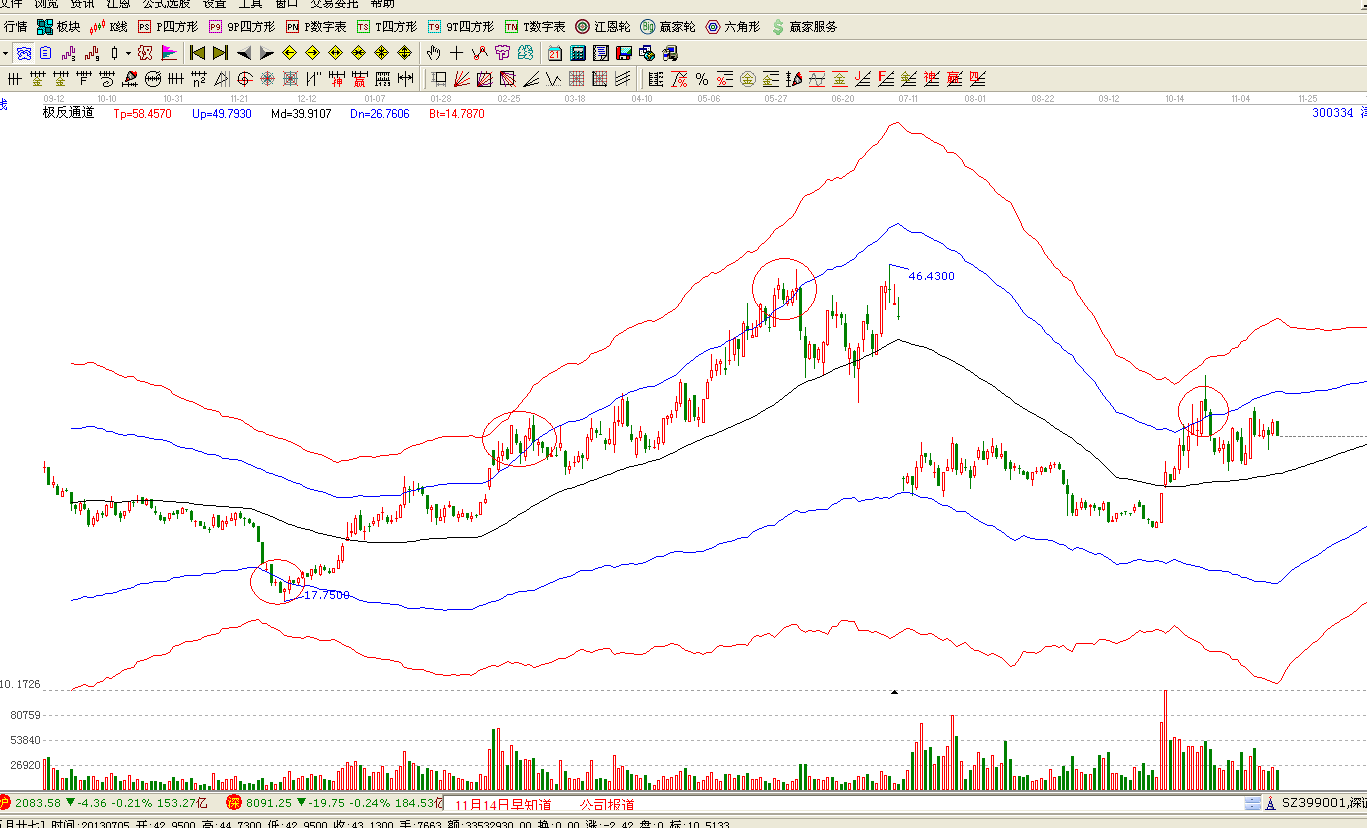Viewport: 1367px width, 828px height.
Task: Jump to first bar with skip-start arrow
Action: [x=197, y=53]
